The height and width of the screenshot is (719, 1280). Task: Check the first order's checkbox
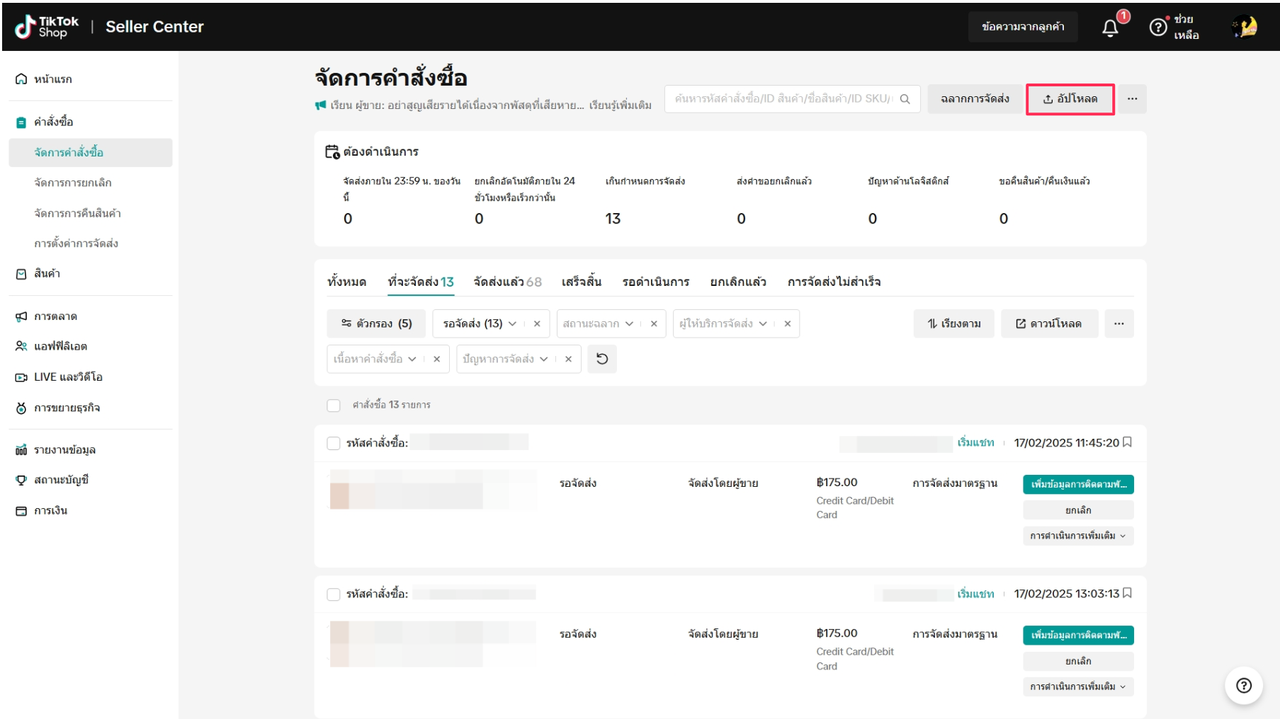pos(334,443)
